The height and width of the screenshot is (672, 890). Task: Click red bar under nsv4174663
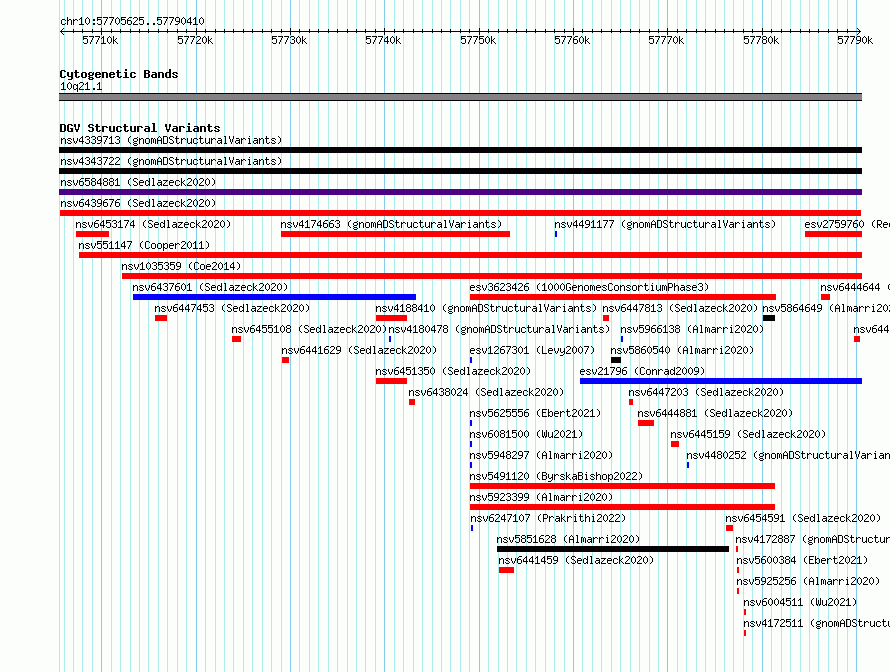[x=395, y=234]
